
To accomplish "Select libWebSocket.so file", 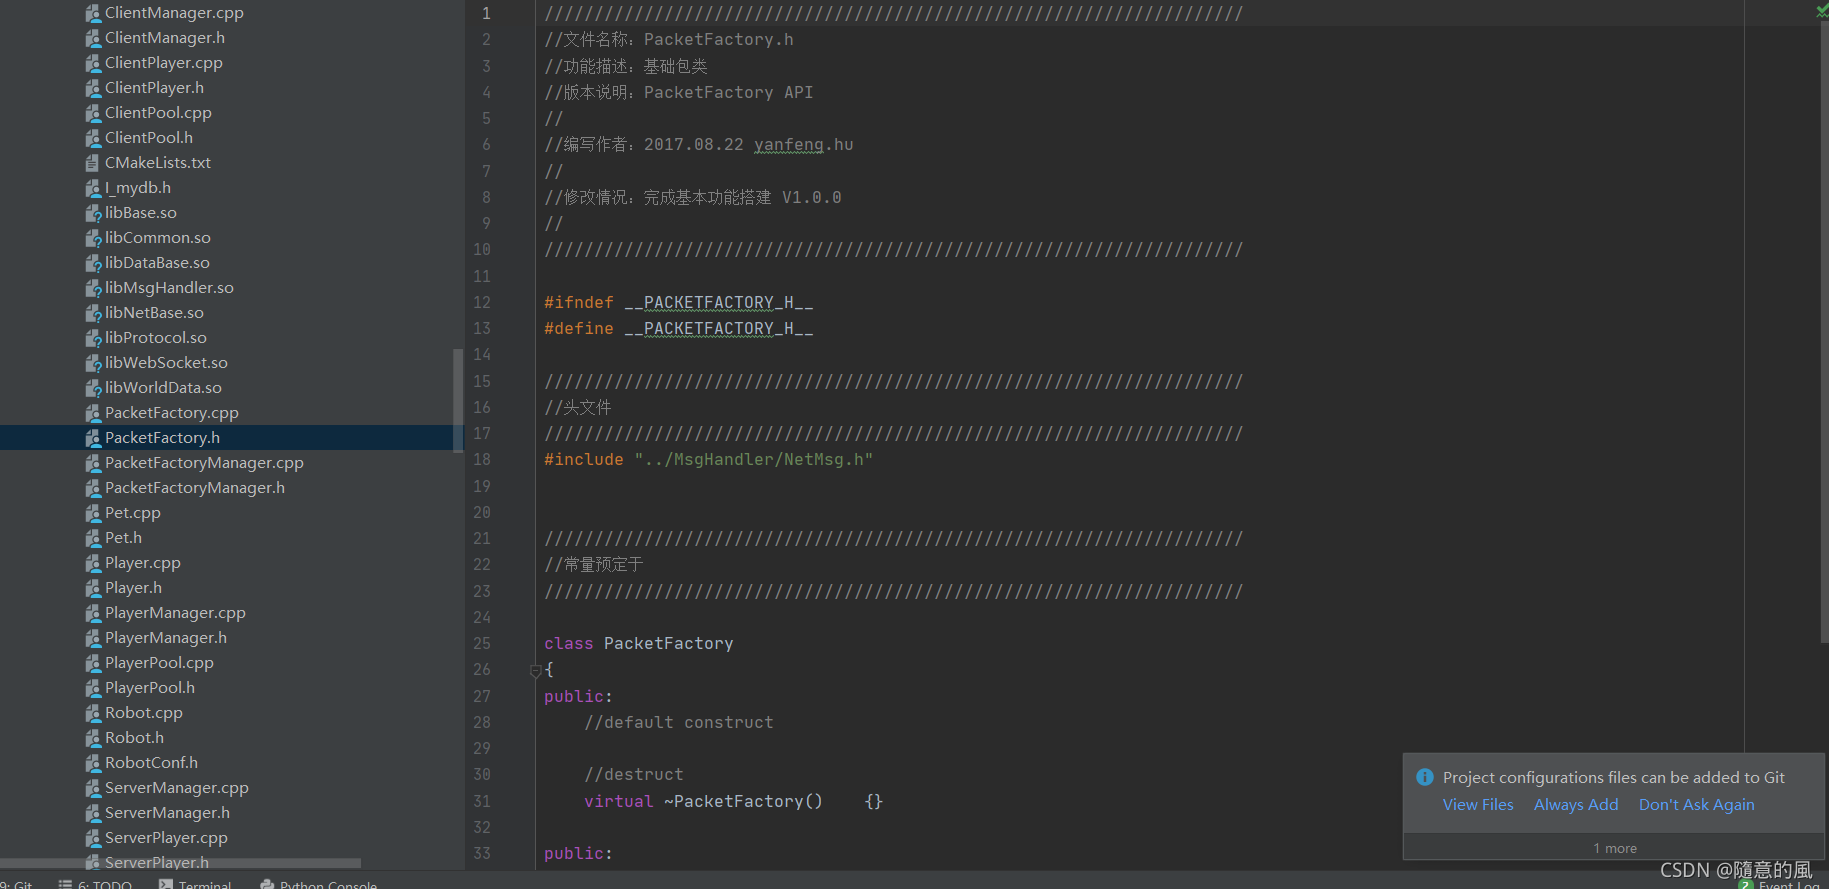I will [166, 363].
